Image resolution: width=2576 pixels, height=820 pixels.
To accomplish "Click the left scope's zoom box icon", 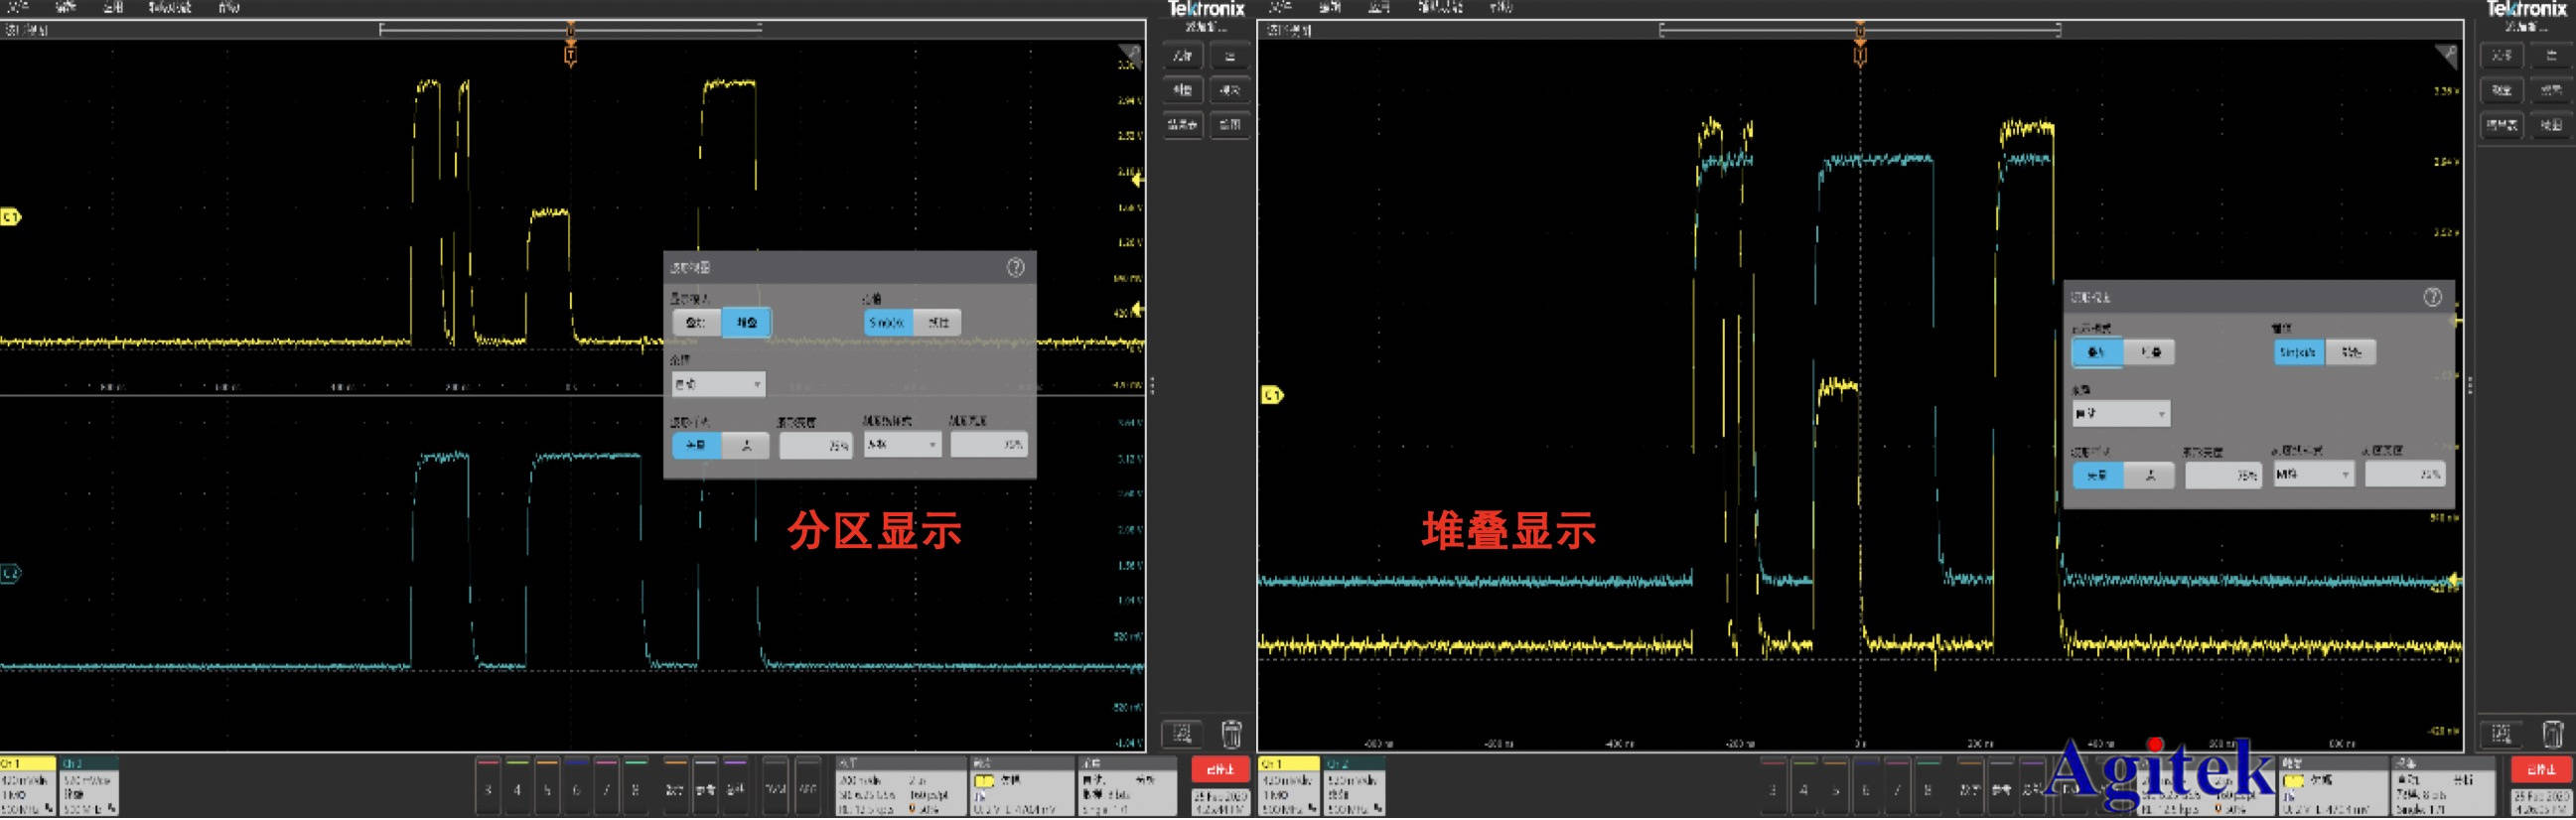I will pyautogui.click(x=1181, y=735).
